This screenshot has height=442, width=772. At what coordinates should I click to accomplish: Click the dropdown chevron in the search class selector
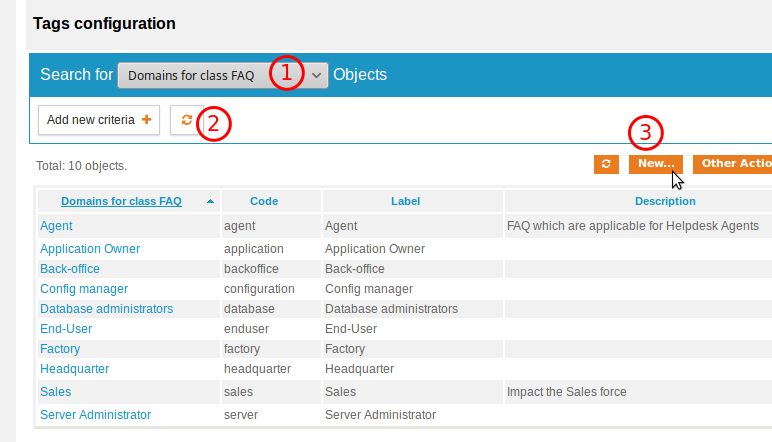316,76
